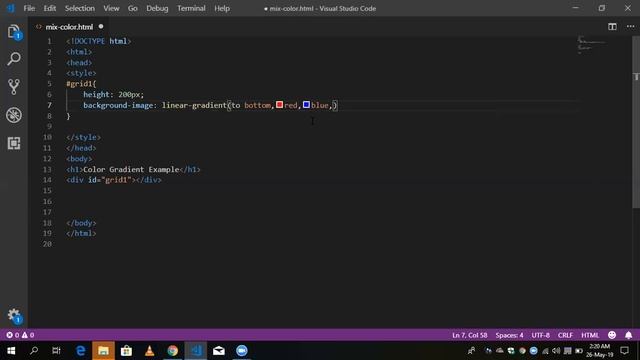Open the Selection menu
This screenshot has height=360, width=640.
pos(80,8)
